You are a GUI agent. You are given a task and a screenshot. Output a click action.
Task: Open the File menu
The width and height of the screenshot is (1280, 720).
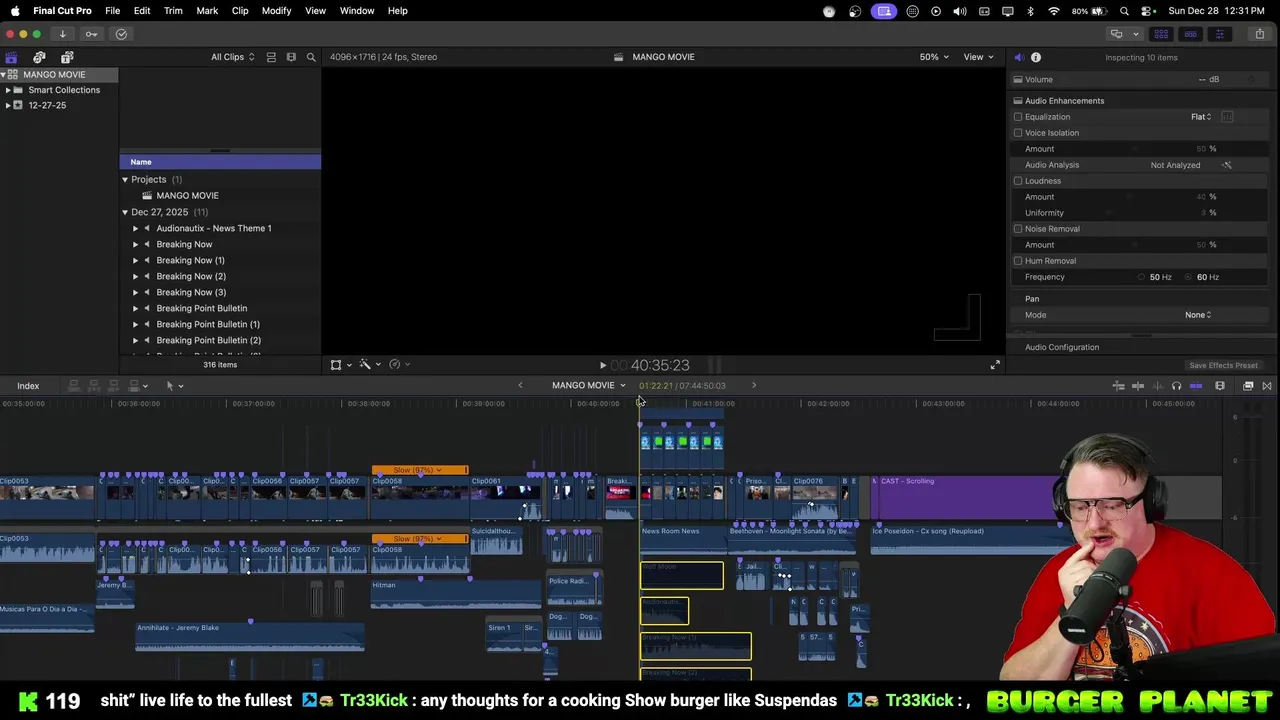113,11
